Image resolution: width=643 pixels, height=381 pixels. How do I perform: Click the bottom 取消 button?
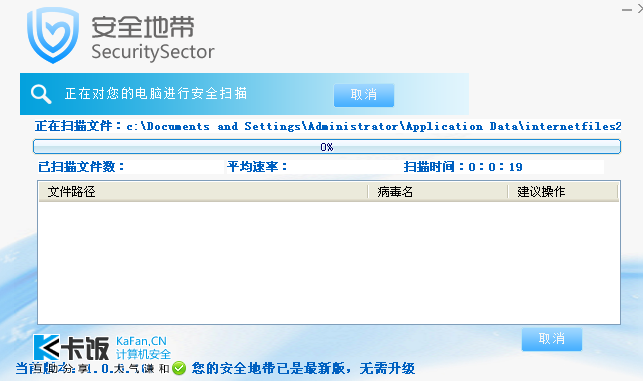point(552,339)
